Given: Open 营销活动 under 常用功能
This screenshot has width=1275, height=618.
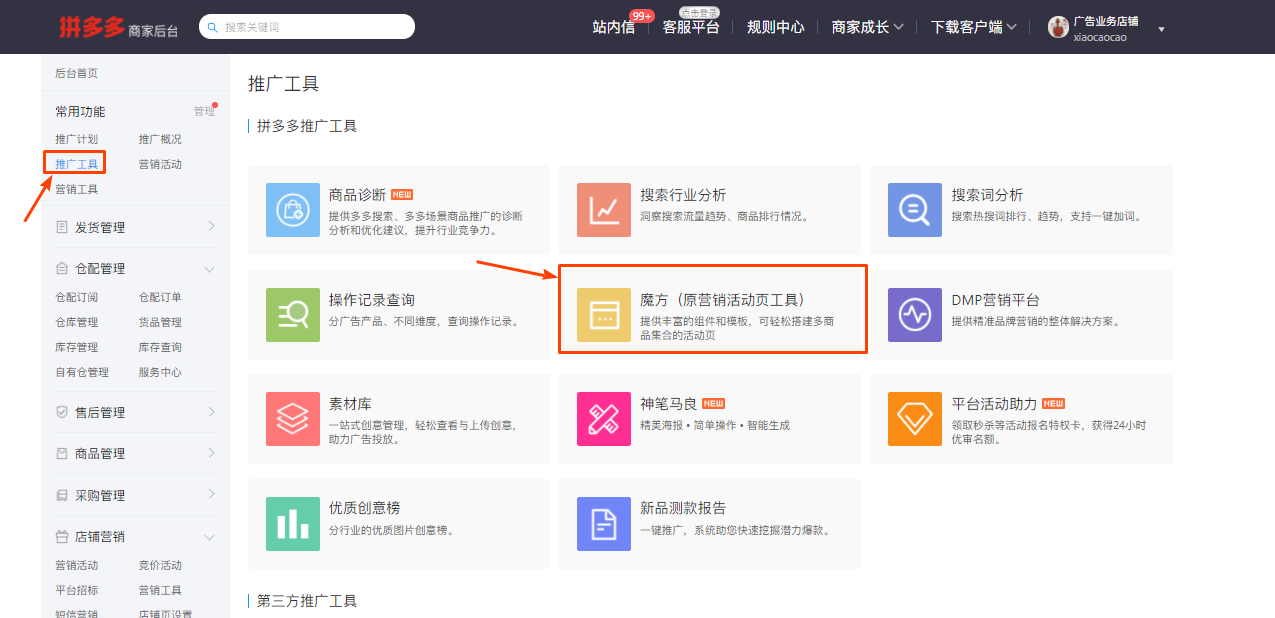Looking at the screenshot, I should [160, 164].
